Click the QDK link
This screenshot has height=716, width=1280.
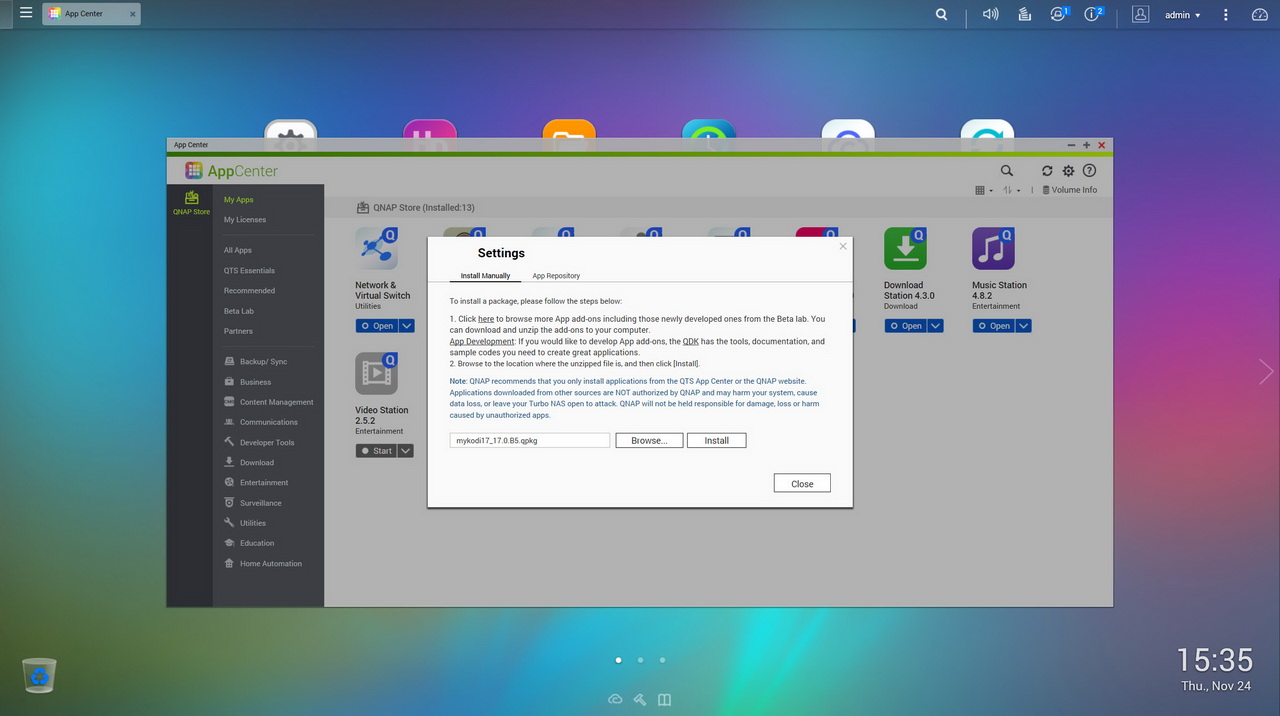coord(690,342)
